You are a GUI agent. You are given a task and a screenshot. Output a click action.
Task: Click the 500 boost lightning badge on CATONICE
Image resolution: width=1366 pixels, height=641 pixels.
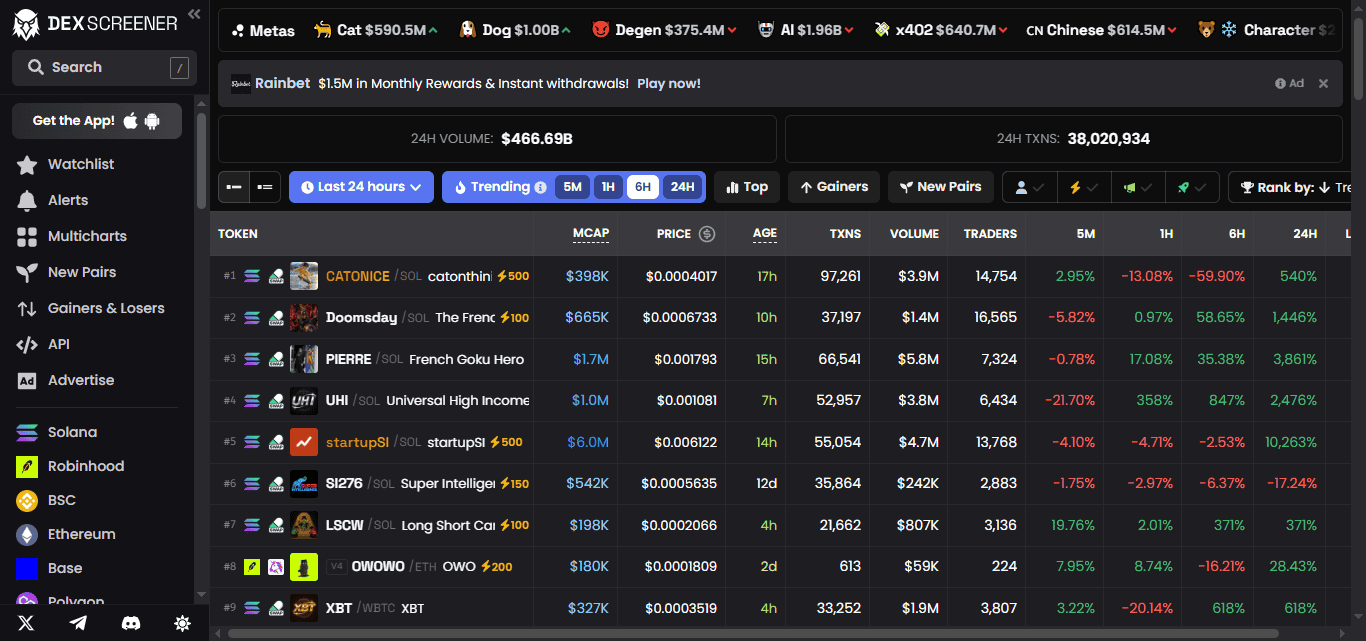click(x=513, y=276)
